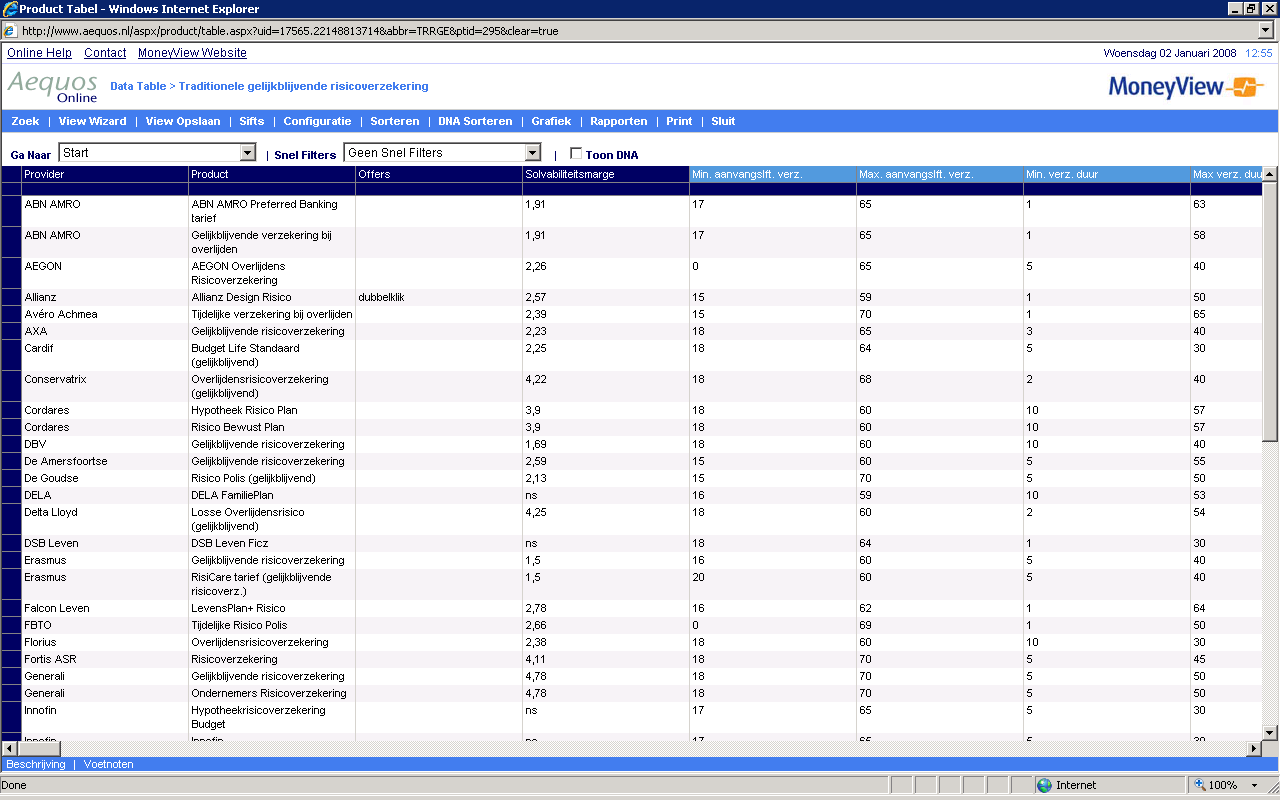The image size is (1280, 800).
Task: Choose Sorteren from the menu bar
Action: [x=395, y=121]
